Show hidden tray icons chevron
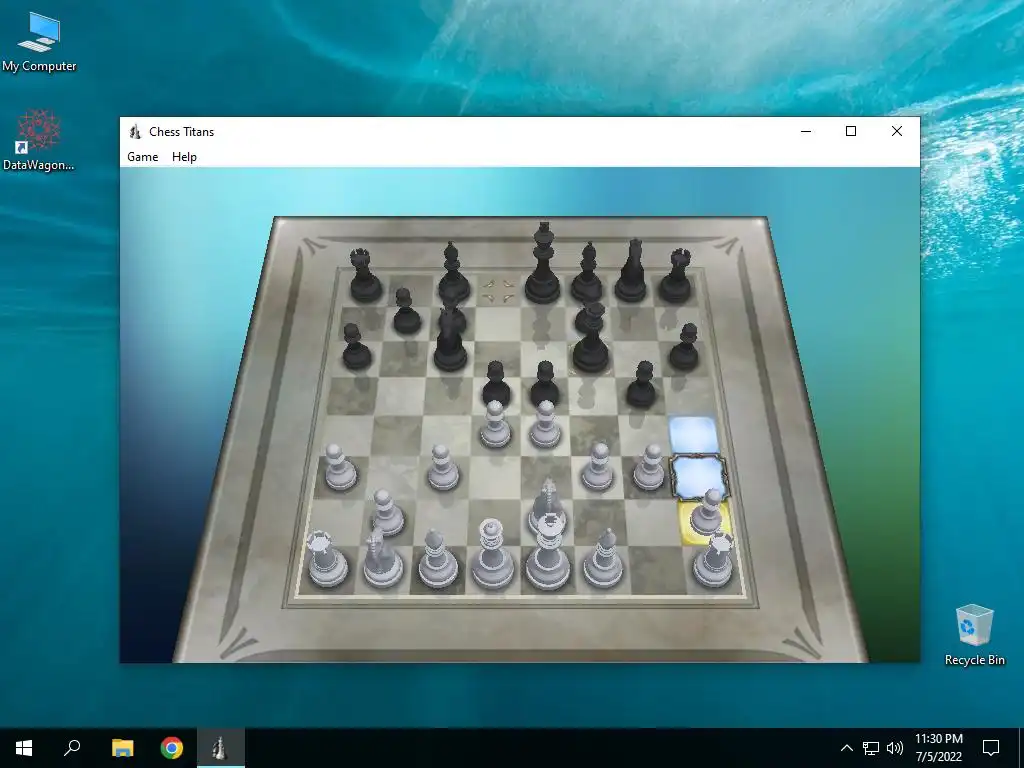This screenshot has width=1024, height=768. coord(846,748)
